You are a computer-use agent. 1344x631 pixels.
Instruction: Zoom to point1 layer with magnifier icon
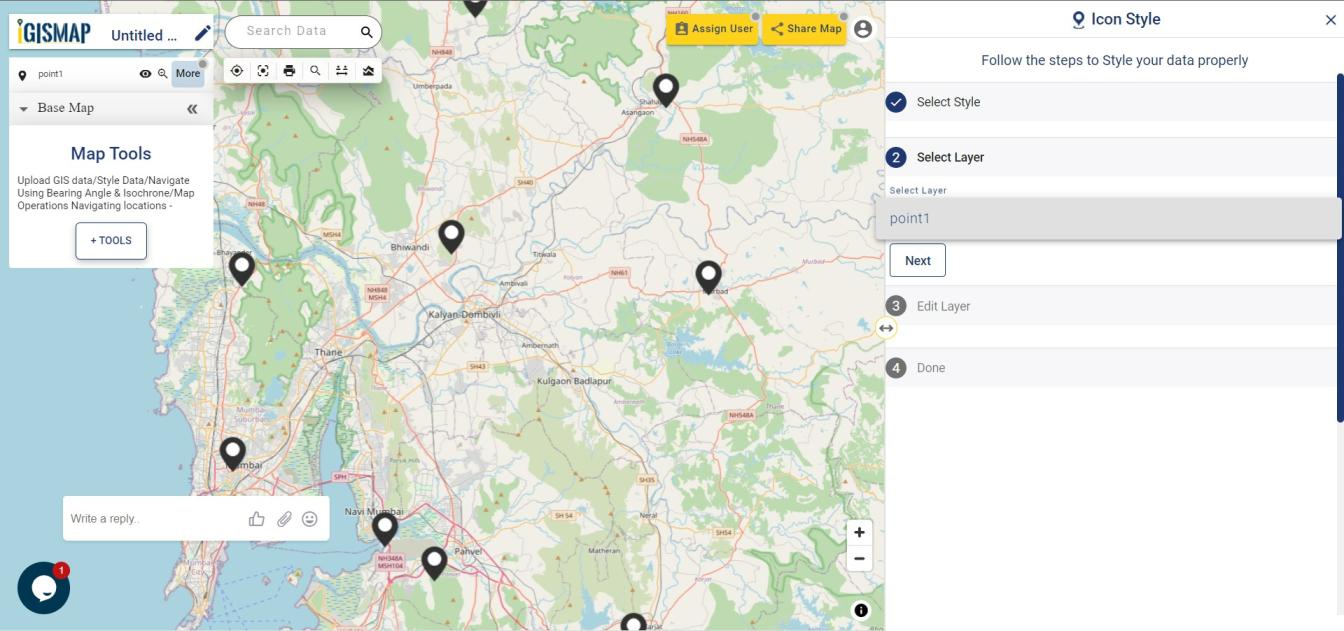pos(163,74)
